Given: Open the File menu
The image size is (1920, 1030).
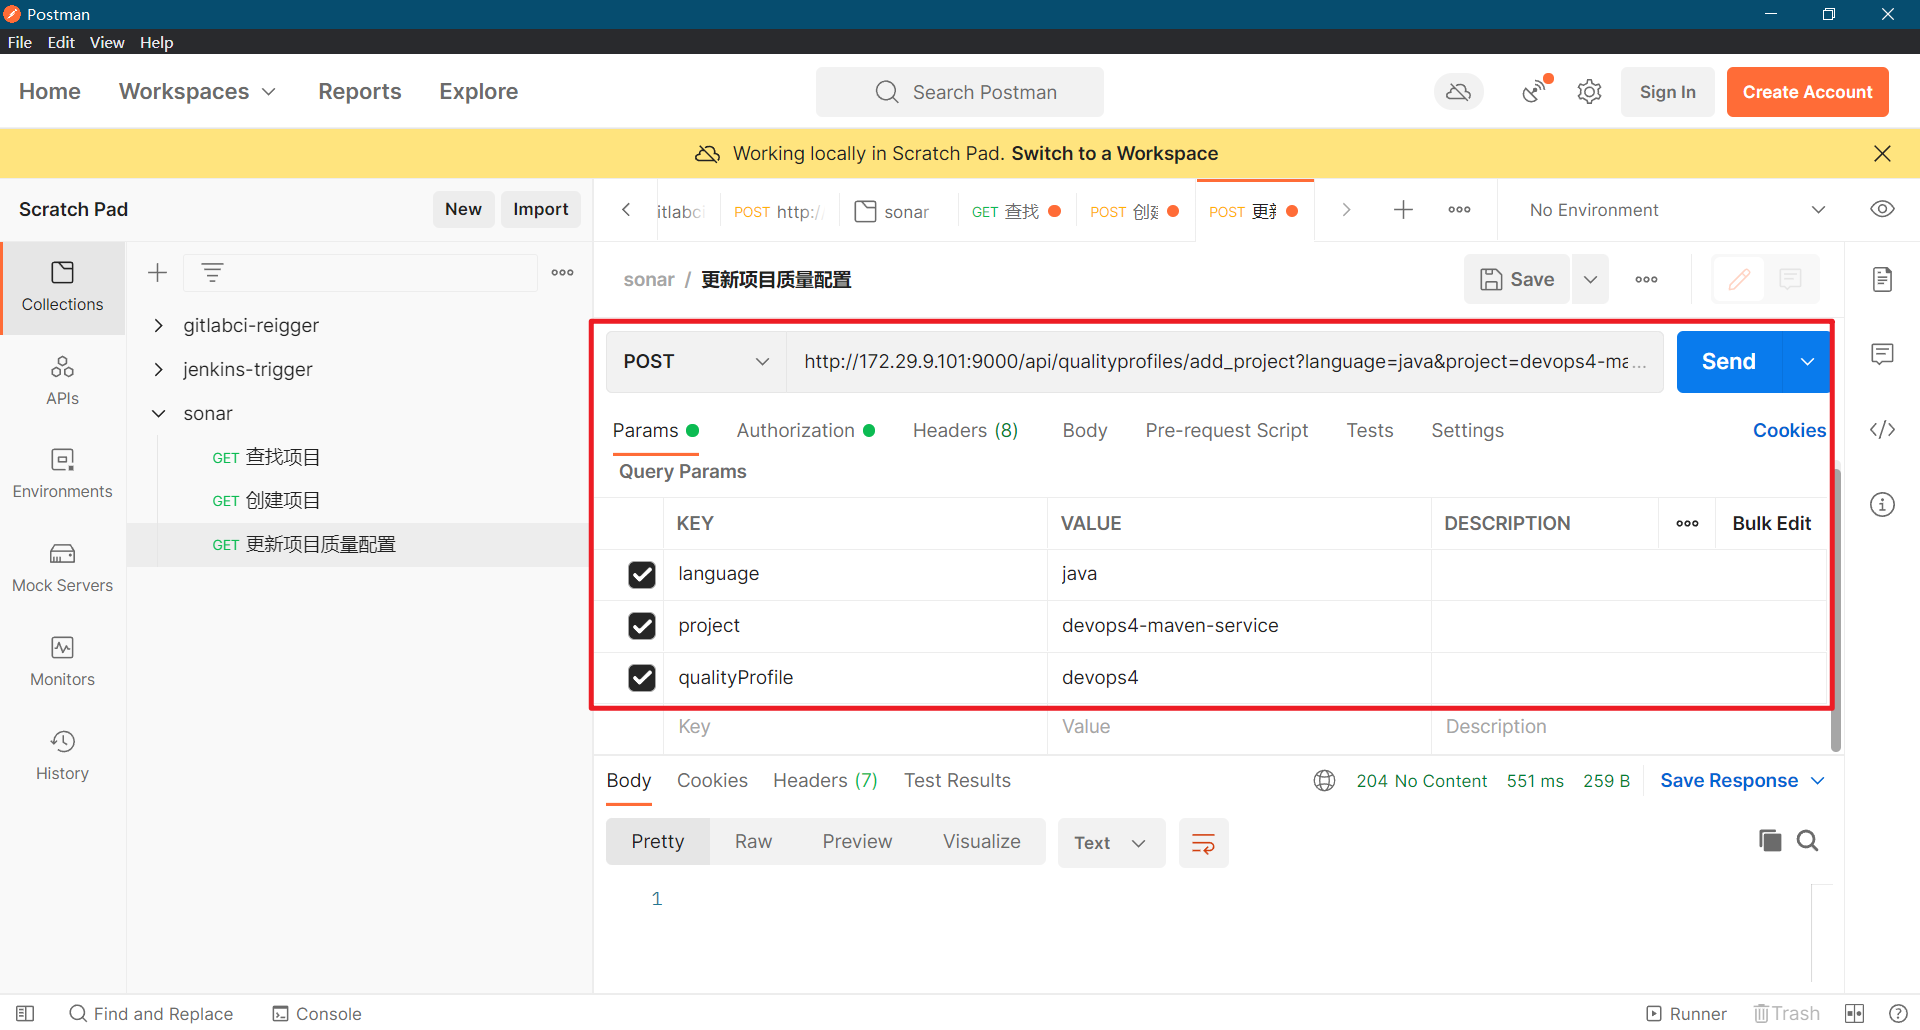Looking at the screenshot, I should pyautogui.click(x=20, y=42).
